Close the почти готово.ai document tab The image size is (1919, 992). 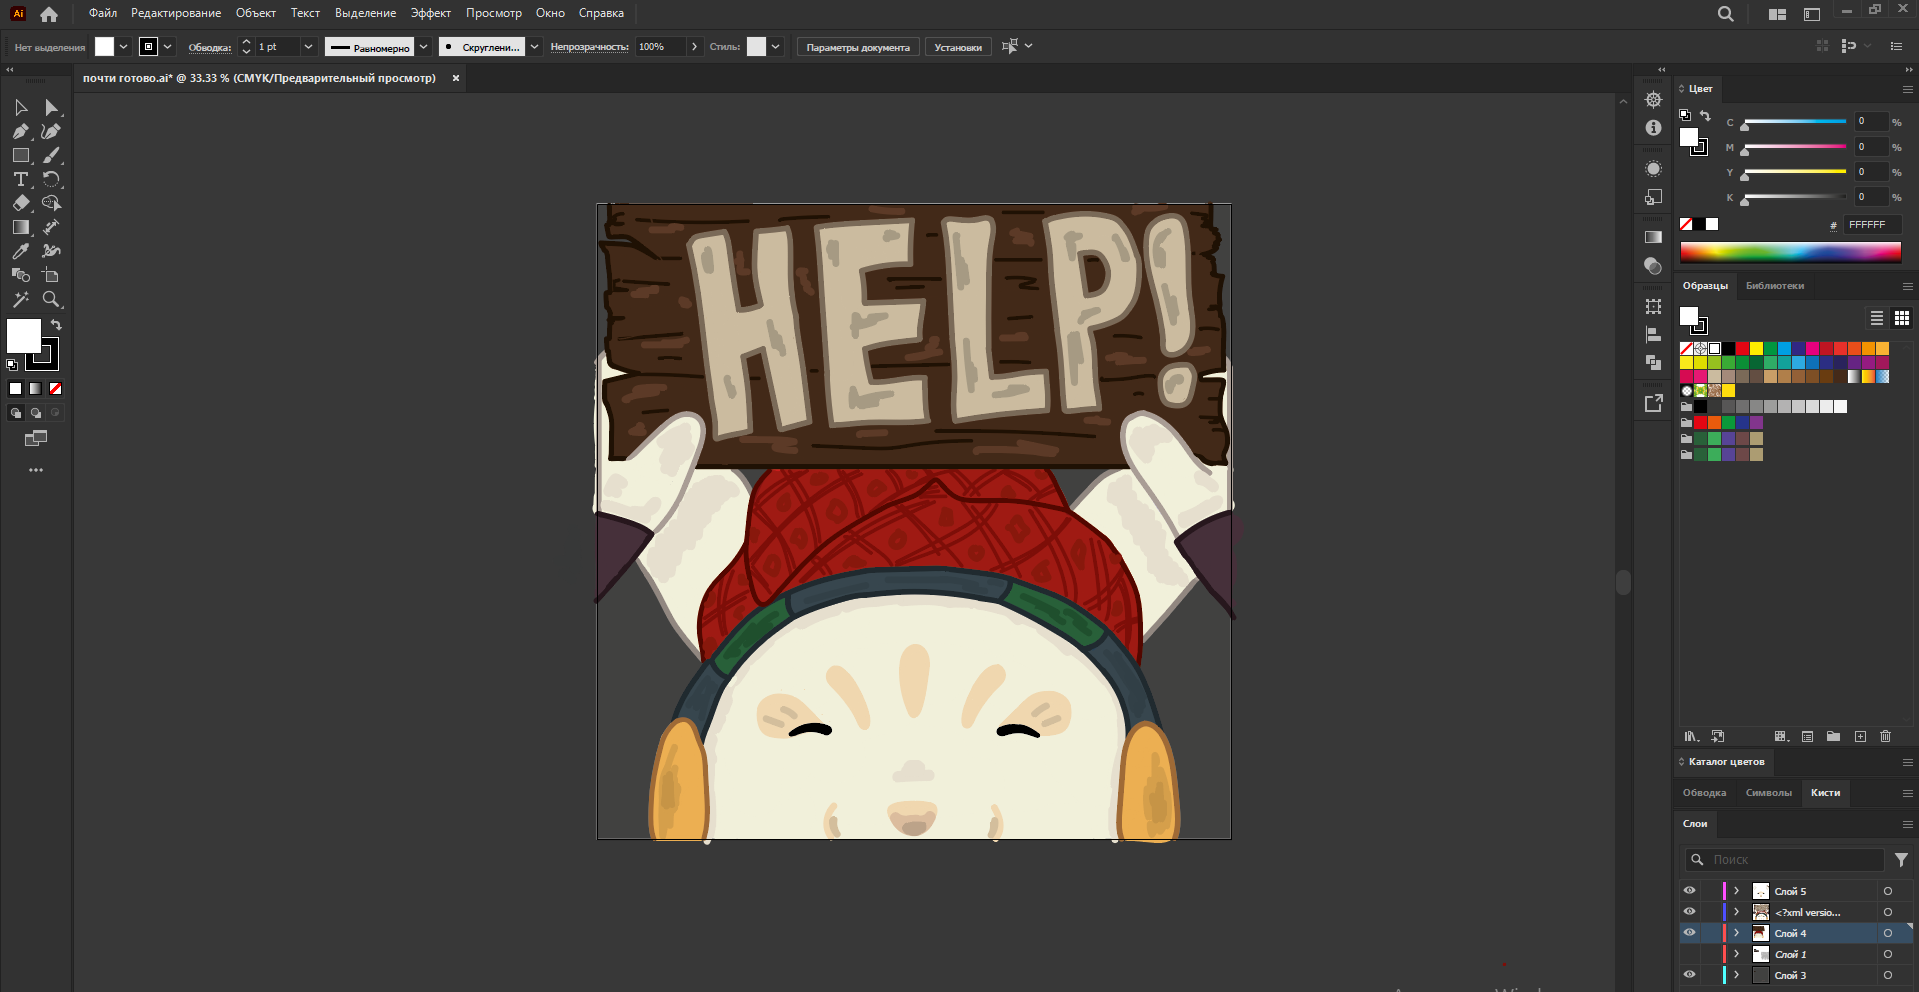pyautogui.click(x=456, y=78)
